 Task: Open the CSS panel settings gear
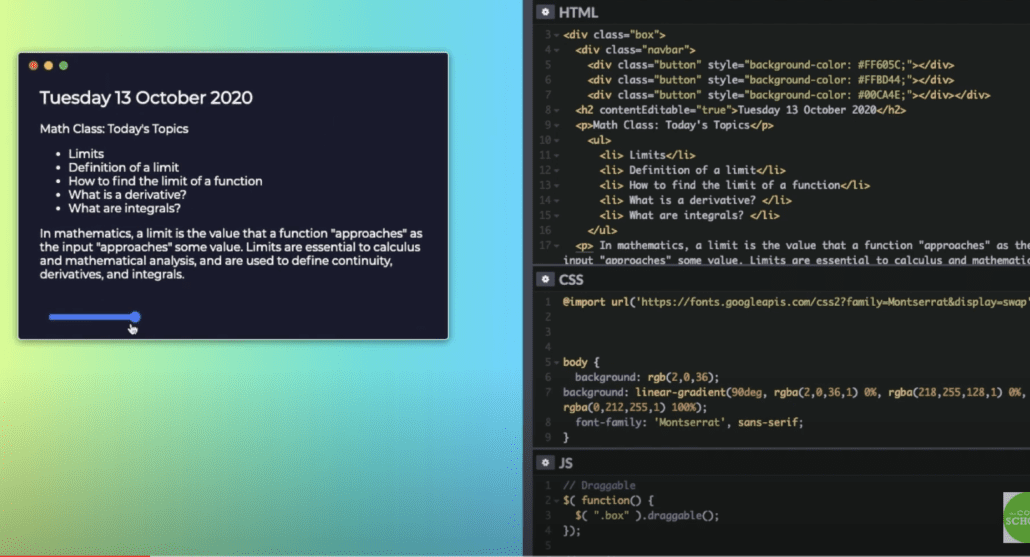(x=545, y=279)
